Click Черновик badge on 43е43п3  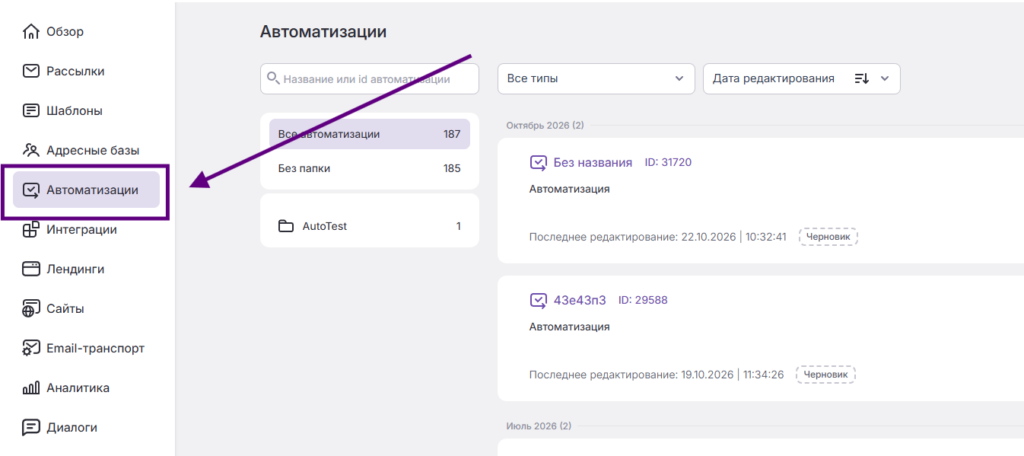pyautogui.click(x=825, y=375)
